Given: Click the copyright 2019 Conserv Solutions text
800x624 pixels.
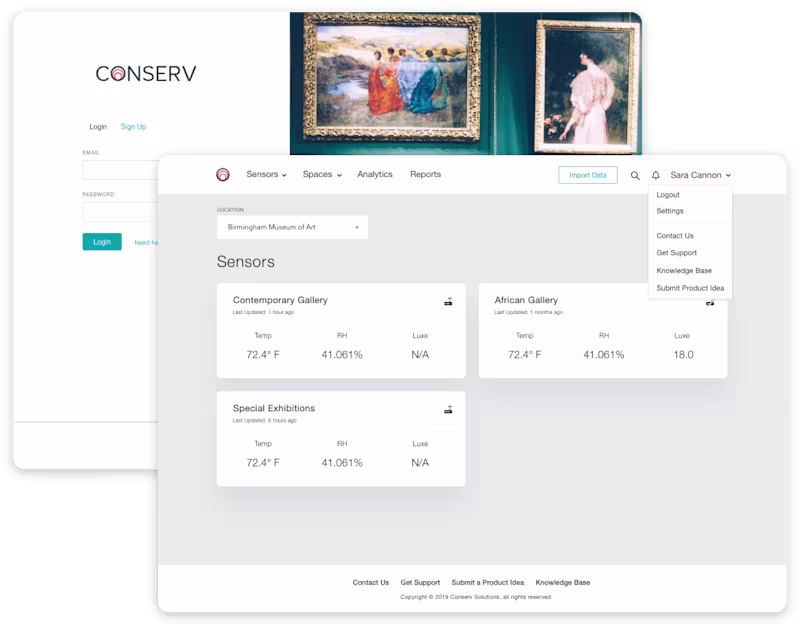Looking at the screenshot, I should (x=476, y=597).
